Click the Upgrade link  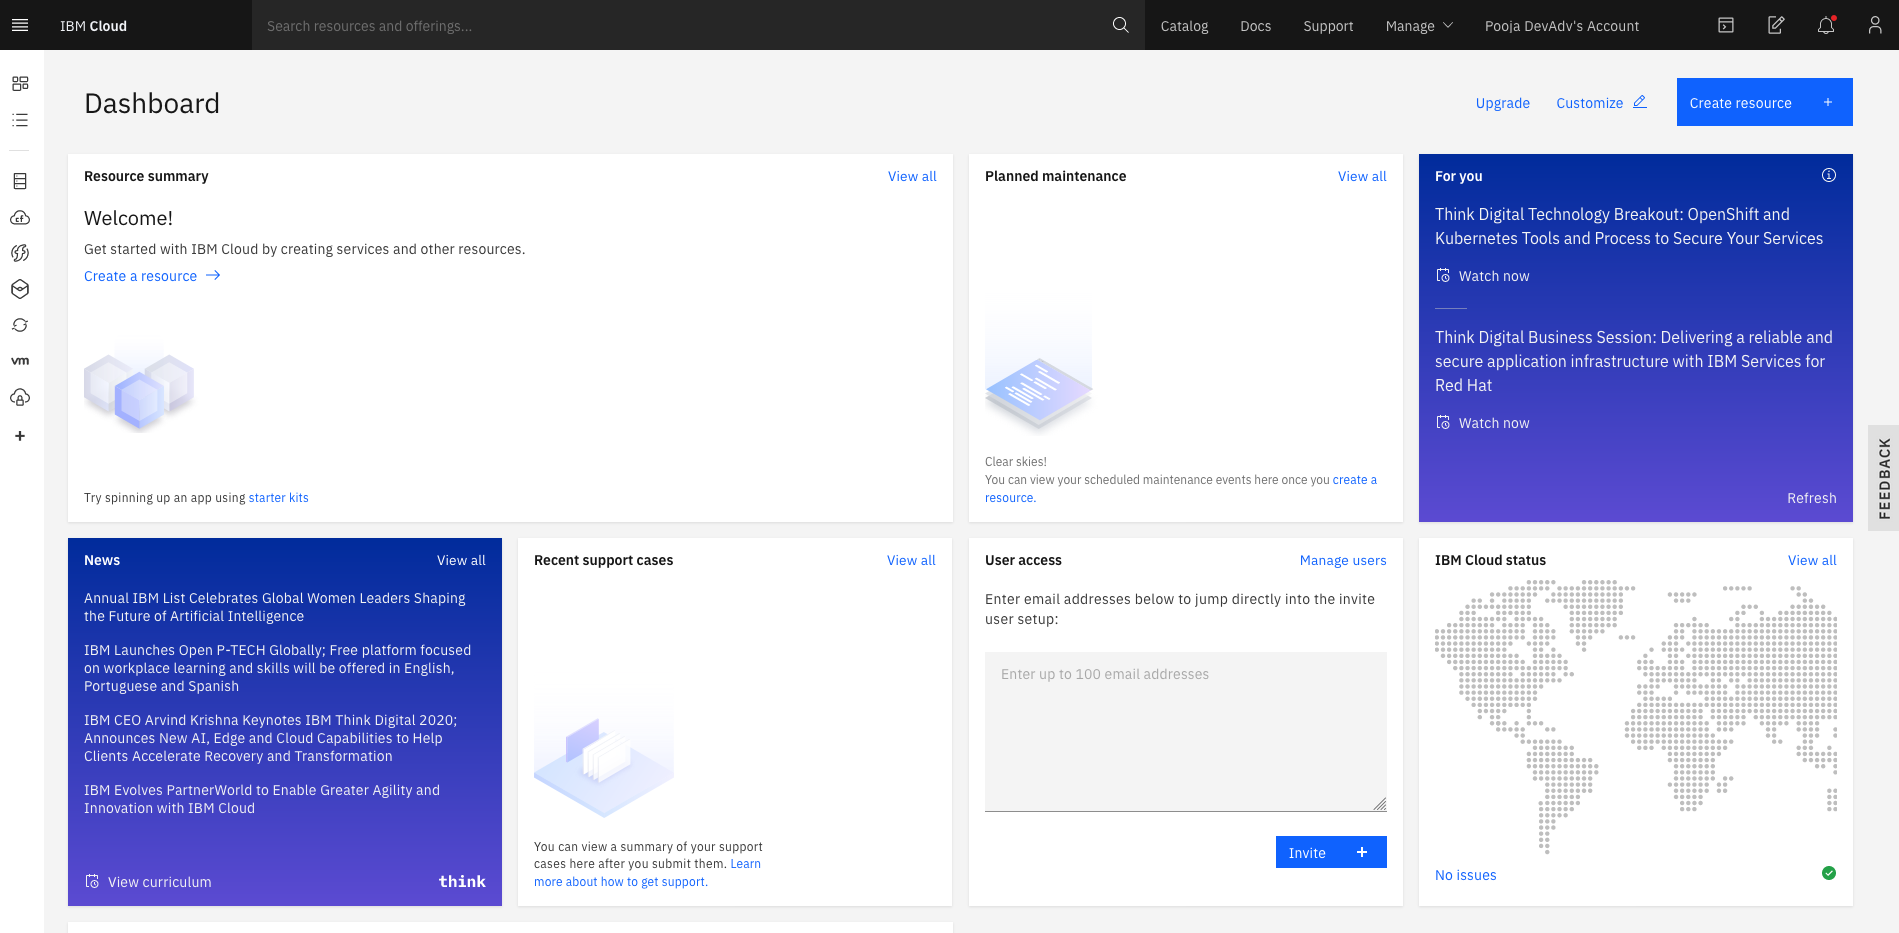coord(1502,103)
